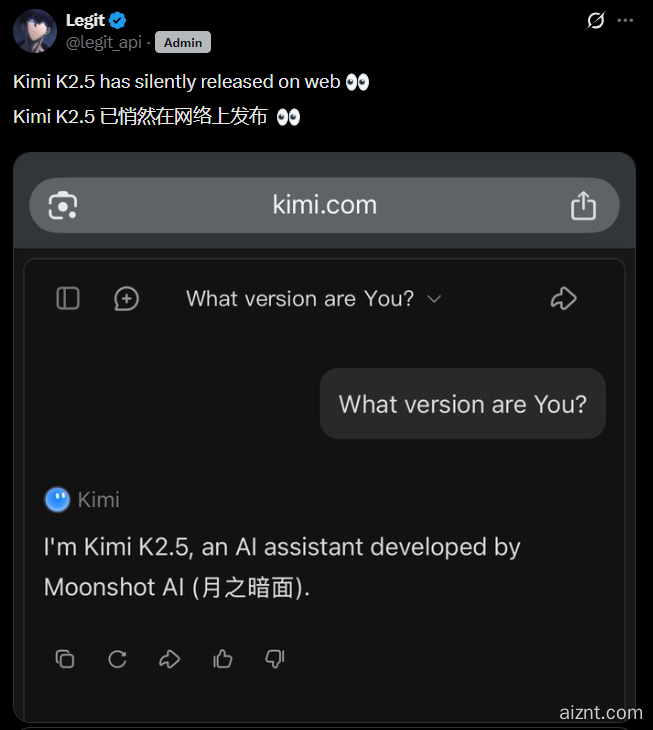
Task: Expand the 'What version are You?' title chevron
Action: pos(434,299)
